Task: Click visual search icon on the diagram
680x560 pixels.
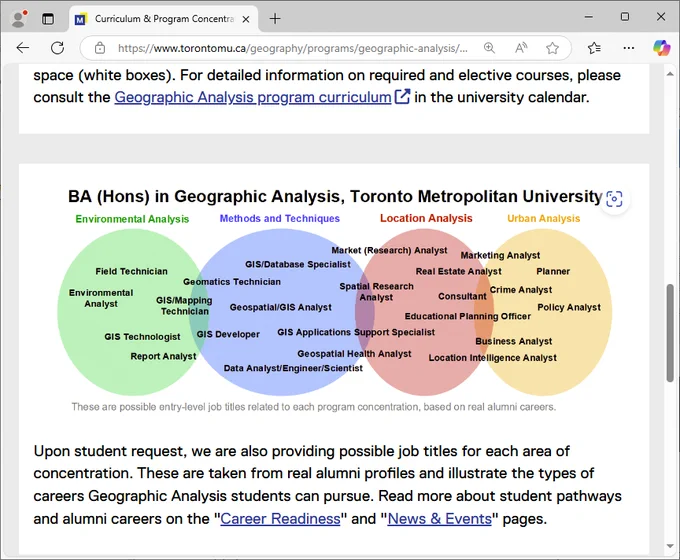Action: tap(614, 199)
